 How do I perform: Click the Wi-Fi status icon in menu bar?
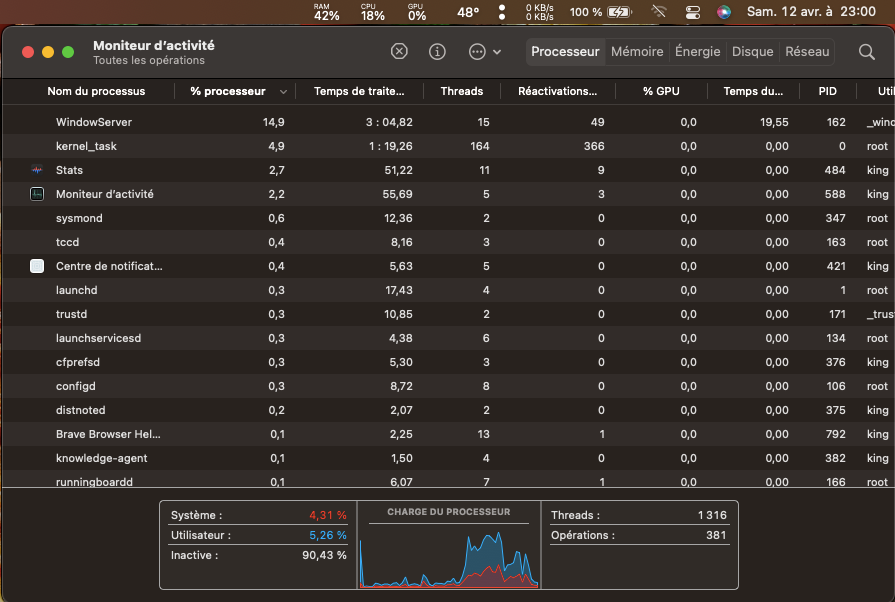(x=658, y=12)
